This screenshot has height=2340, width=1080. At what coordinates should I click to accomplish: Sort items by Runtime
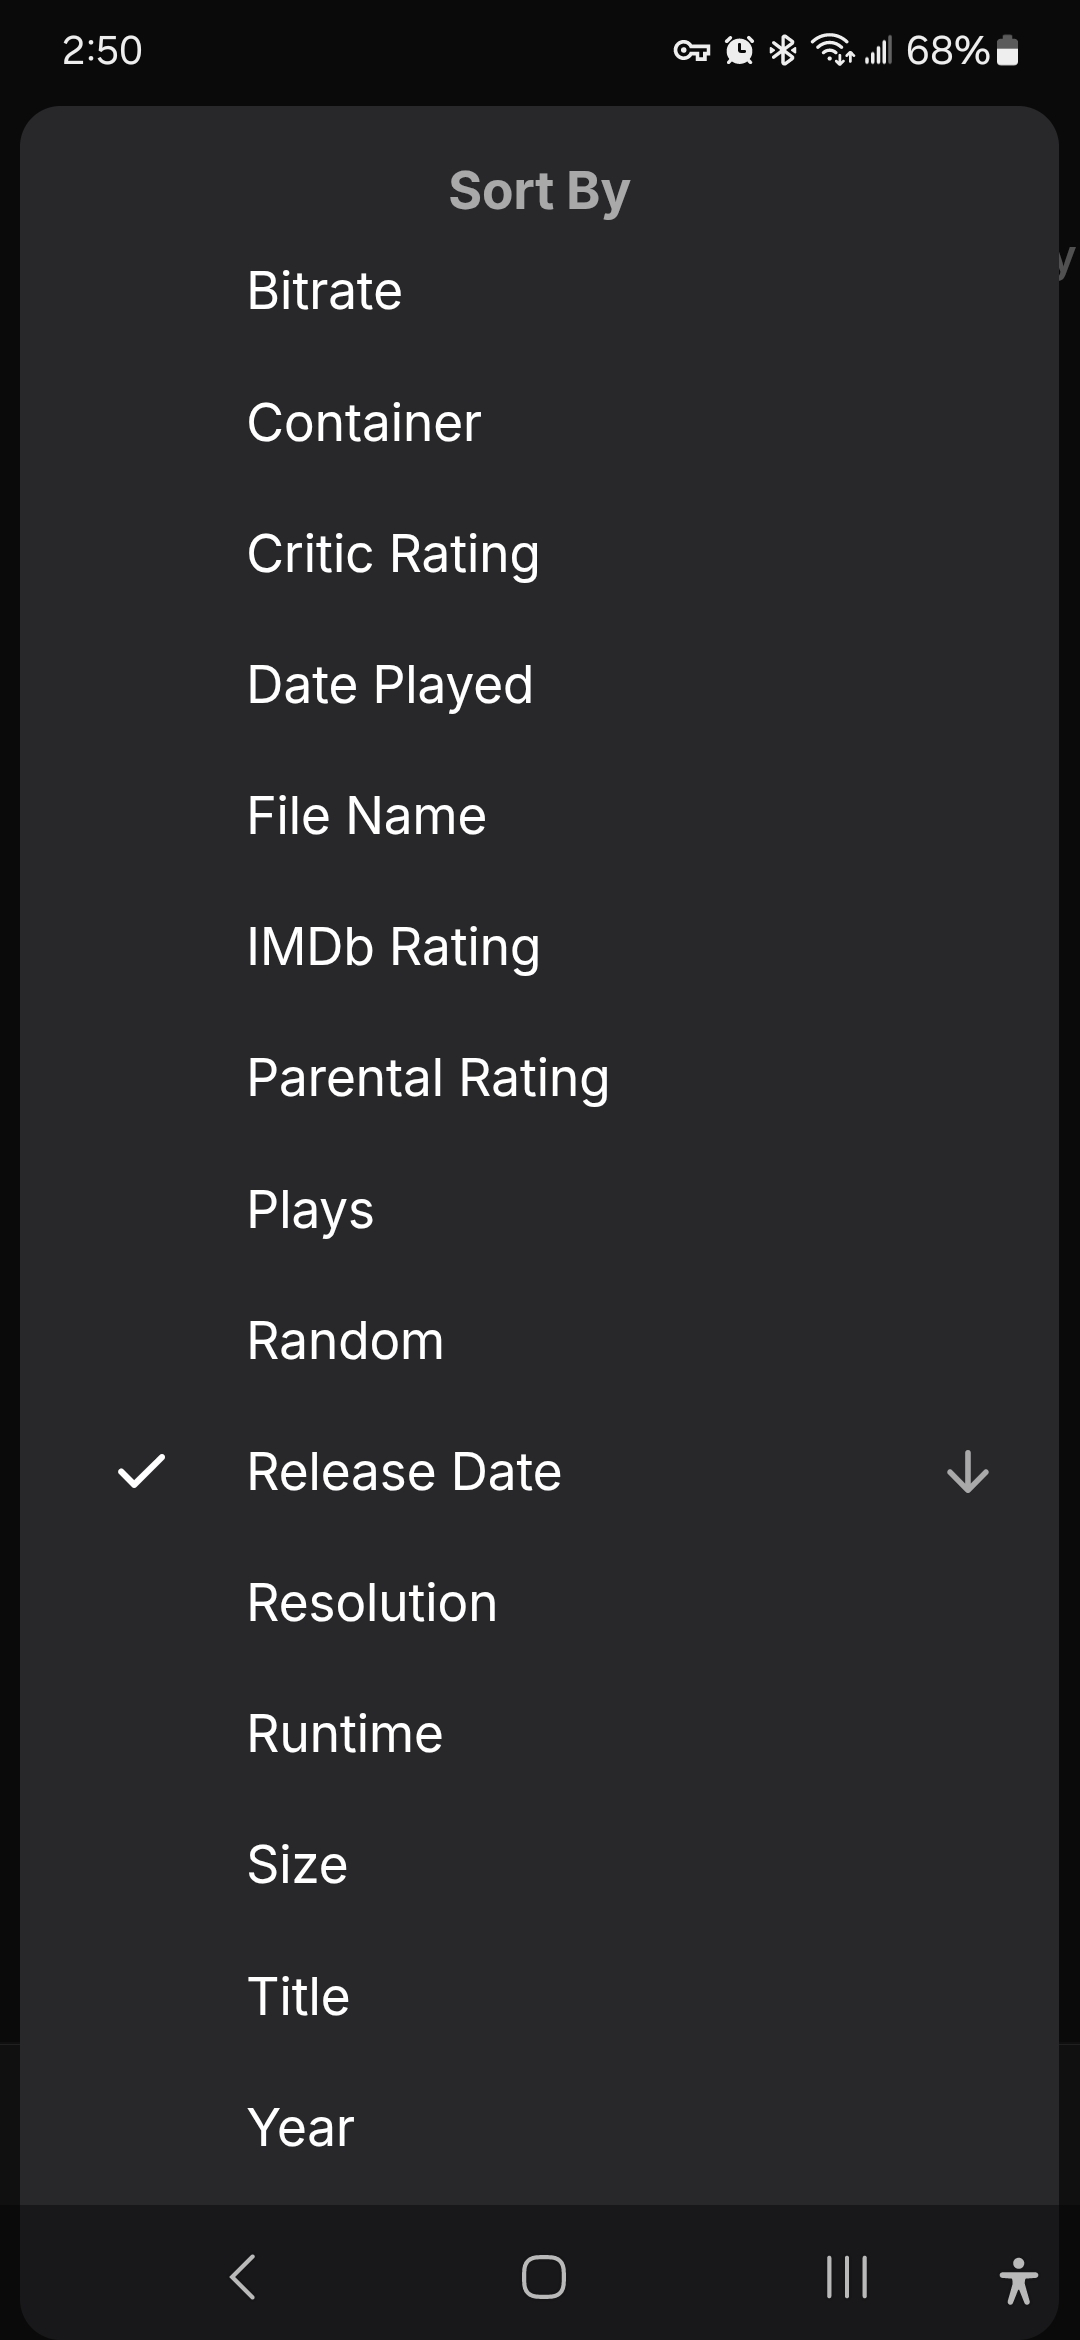345,1734
